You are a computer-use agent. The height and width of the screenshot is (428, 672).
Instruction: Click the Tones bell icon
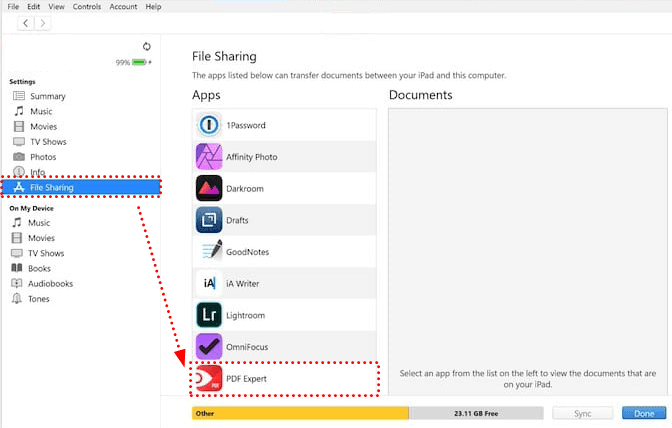[x=17, y=298]
